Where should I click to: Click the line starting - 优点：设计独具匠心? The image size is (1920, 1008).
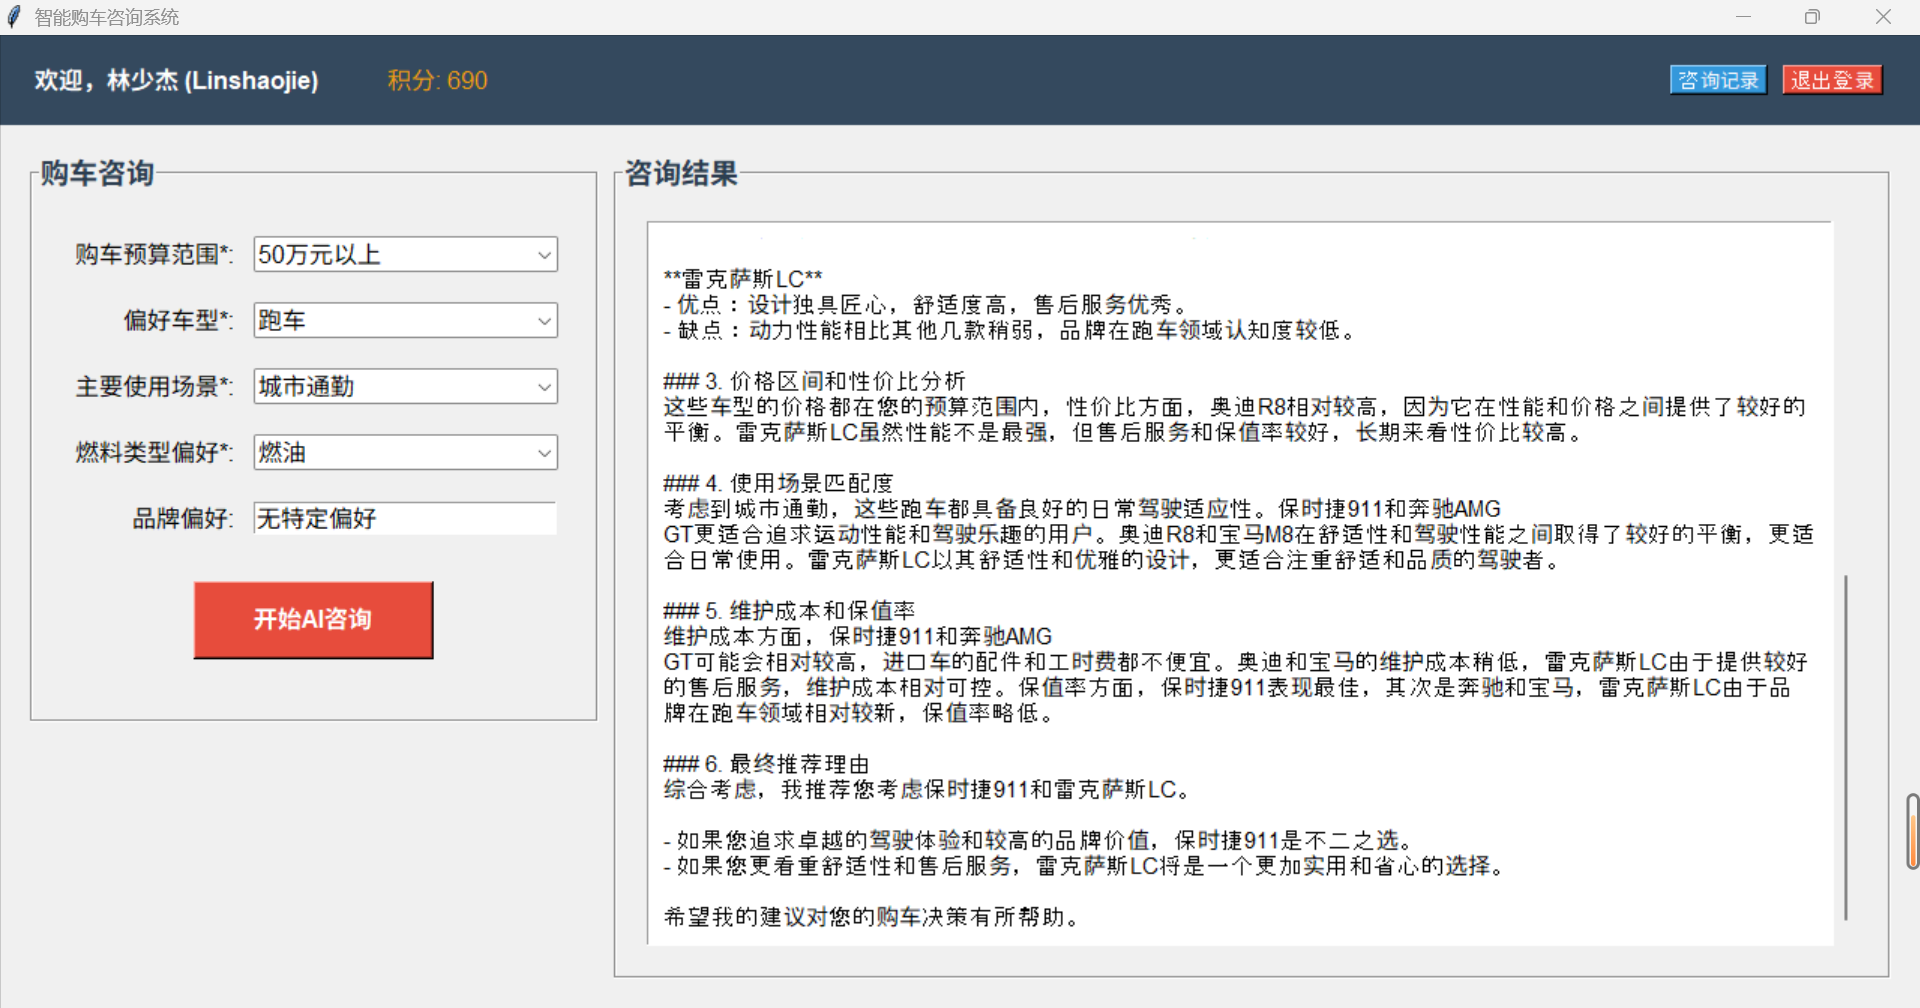(927, 304)
